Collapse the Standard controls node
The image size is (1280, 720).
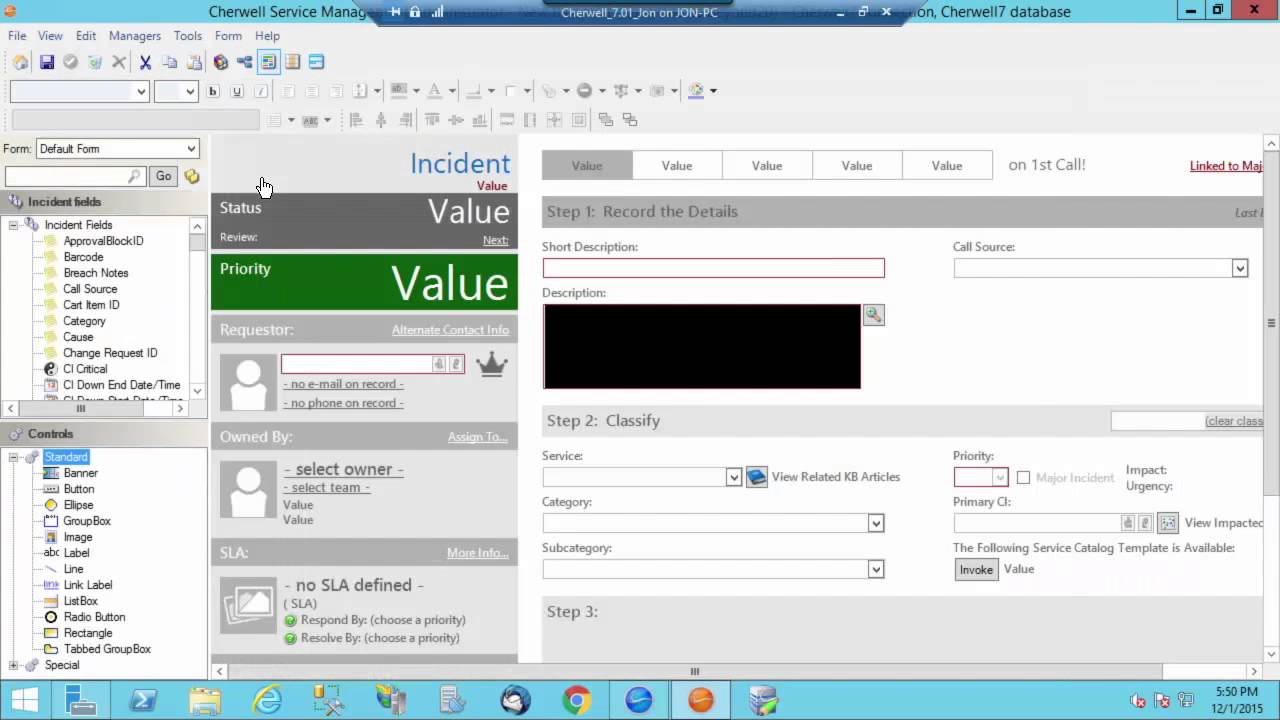(x=14, y=457)
